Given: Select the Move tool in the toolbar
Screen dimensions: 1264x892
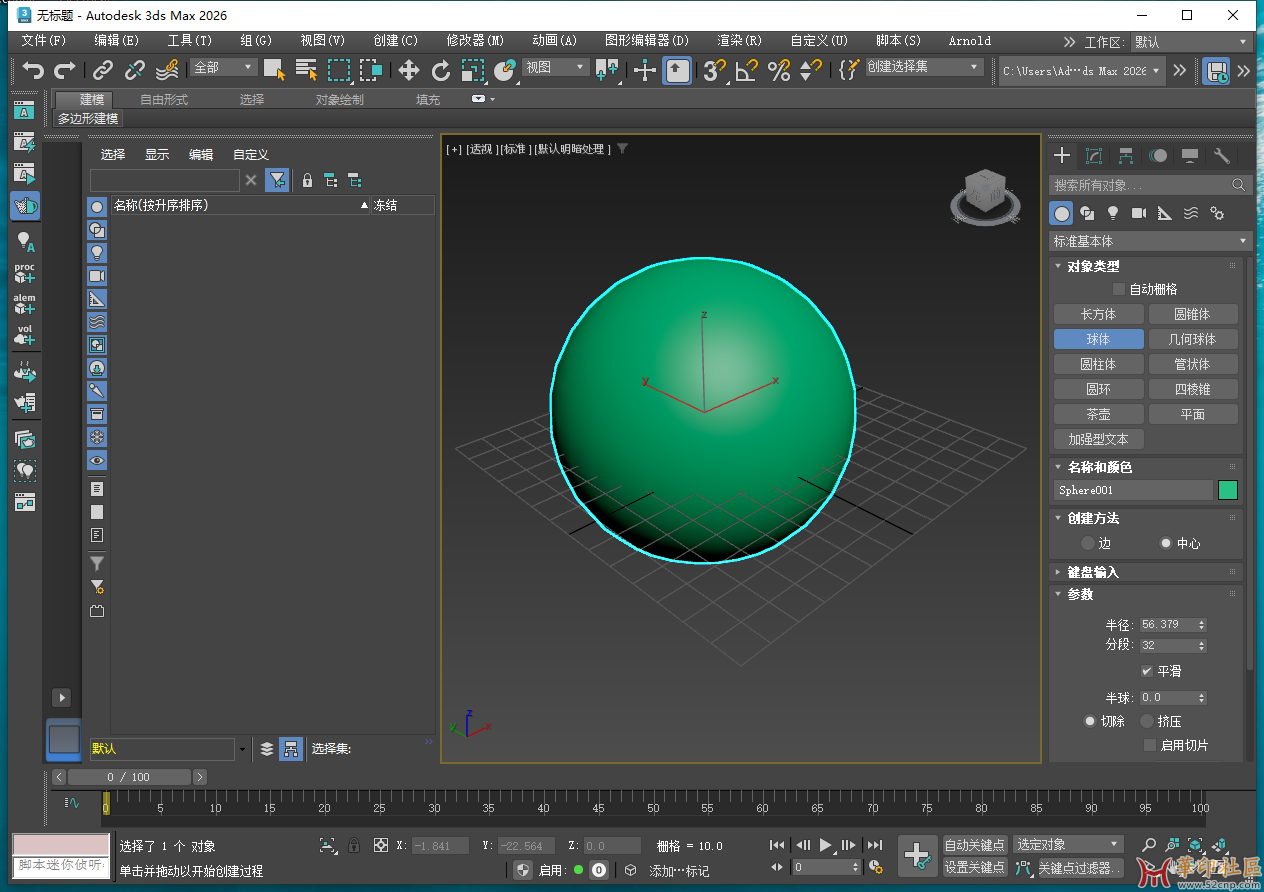Looking at the screenshot, I should 408,70.
